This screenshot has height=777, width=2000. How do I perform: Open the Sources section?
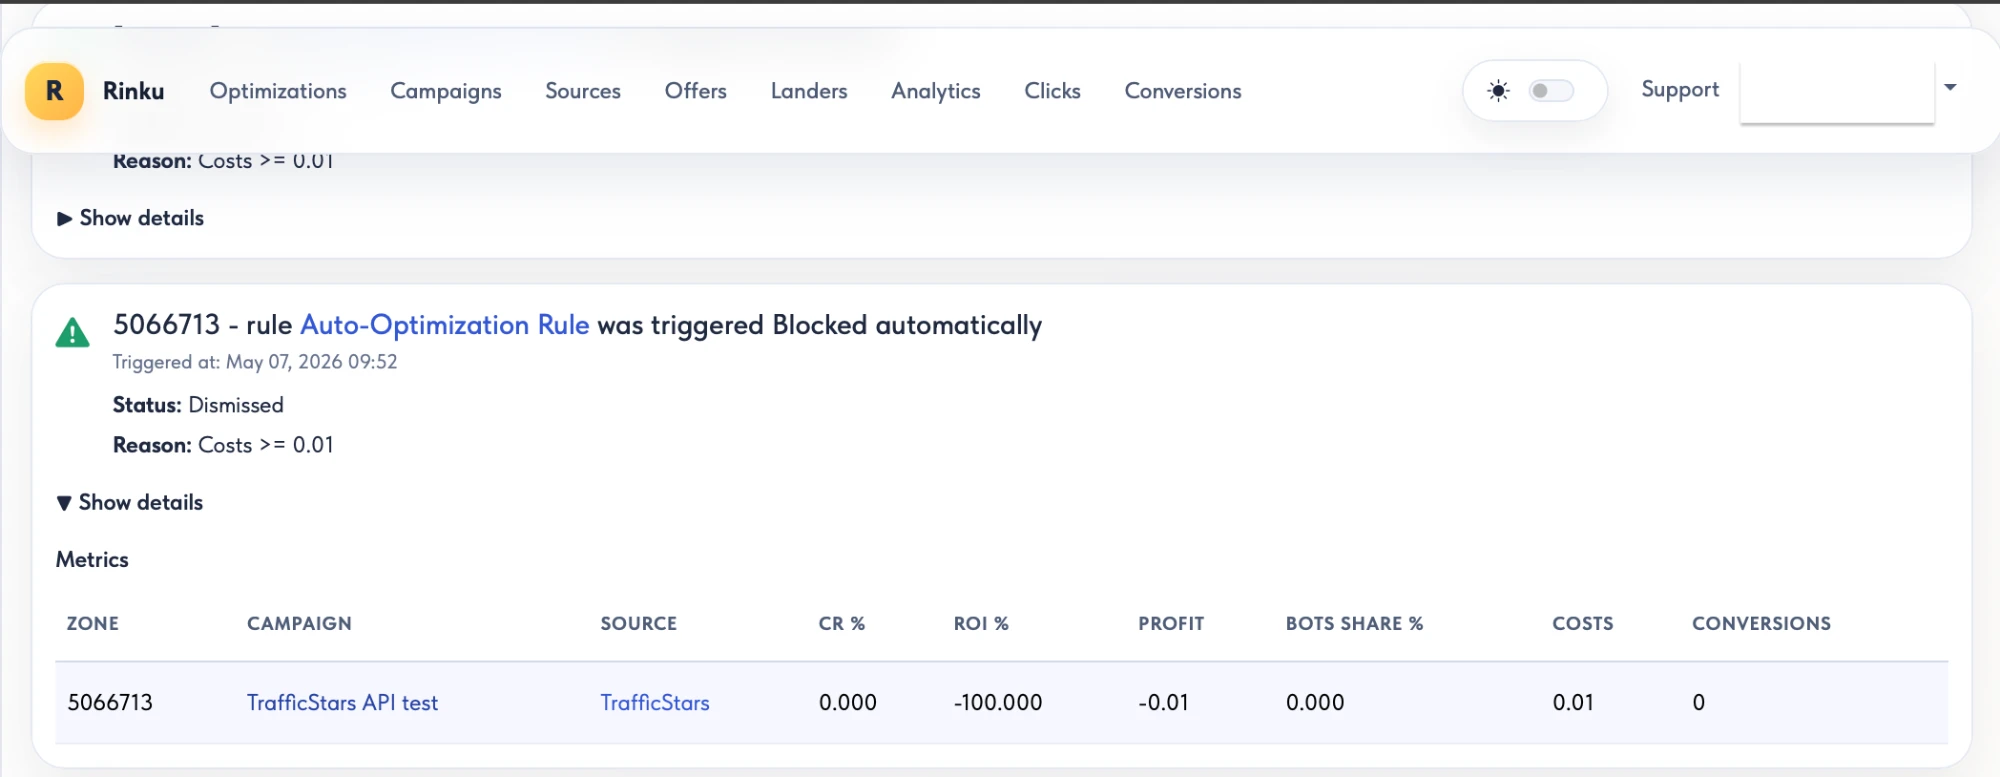pos(583,91)
